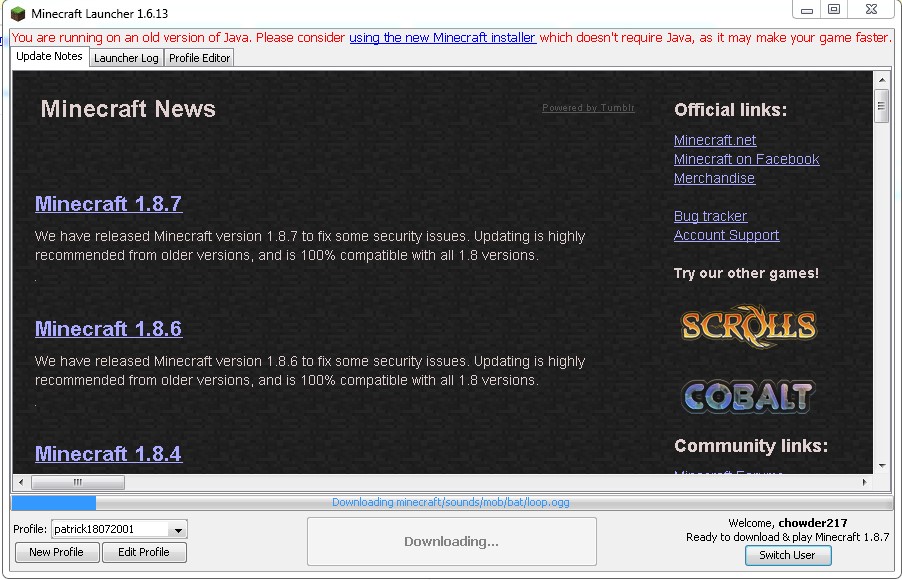Open the Merchandise link
This screenshot has height=580, width=902.
pyautogui.click(x=714, y=178)
